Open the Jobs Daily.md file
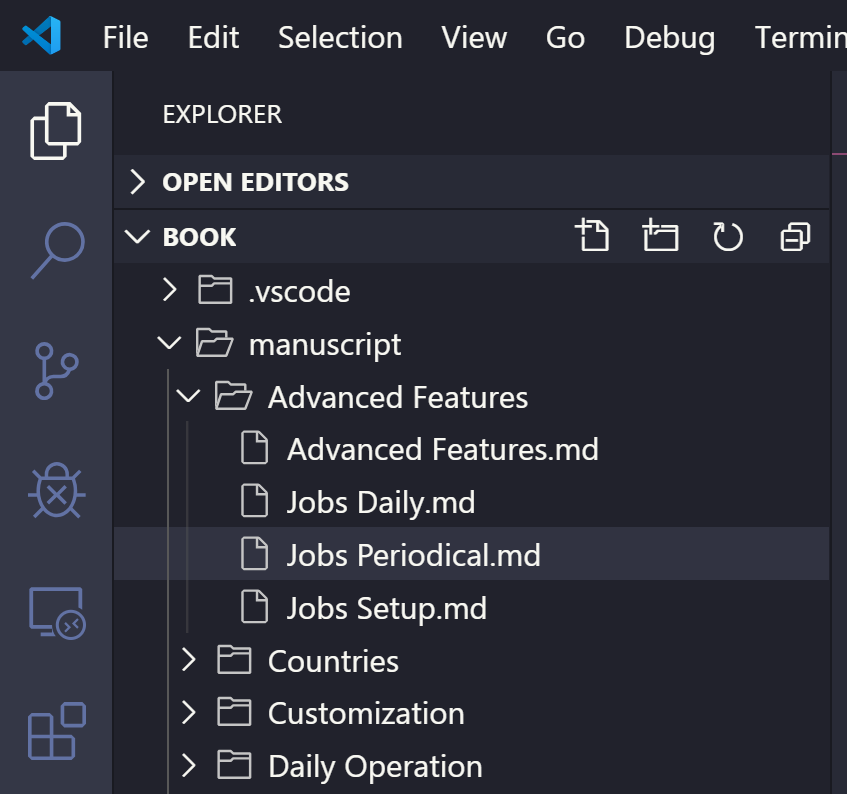847x794 pixels. pyautogui.click(x=471, y=502)
